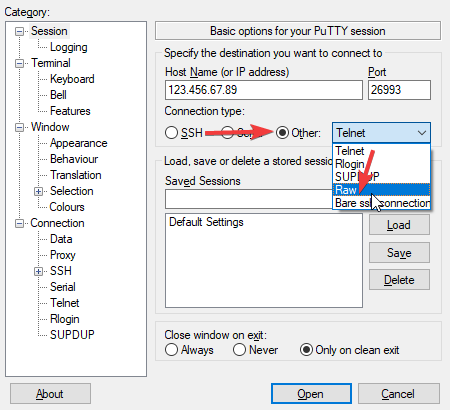Viewport: 450px width, 410px height.
Task: Open the SUPDUP category in tree
Action: click(72, 335)
